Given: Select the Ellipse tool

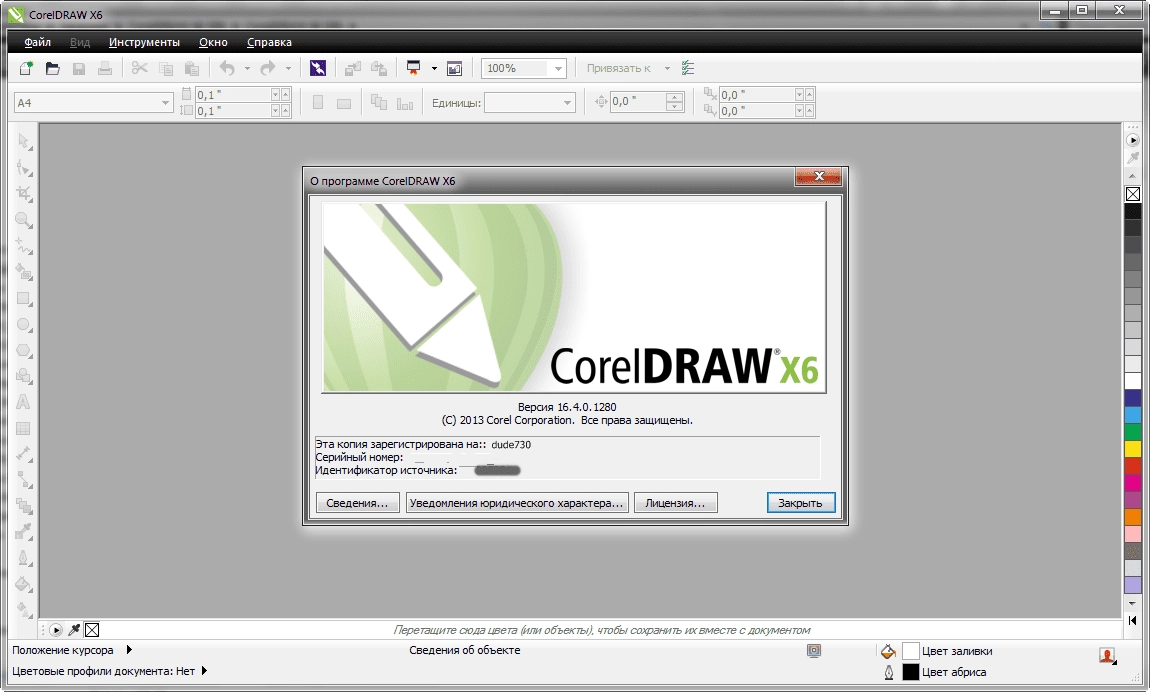Looking at the screenshot, I should [23, 325].
